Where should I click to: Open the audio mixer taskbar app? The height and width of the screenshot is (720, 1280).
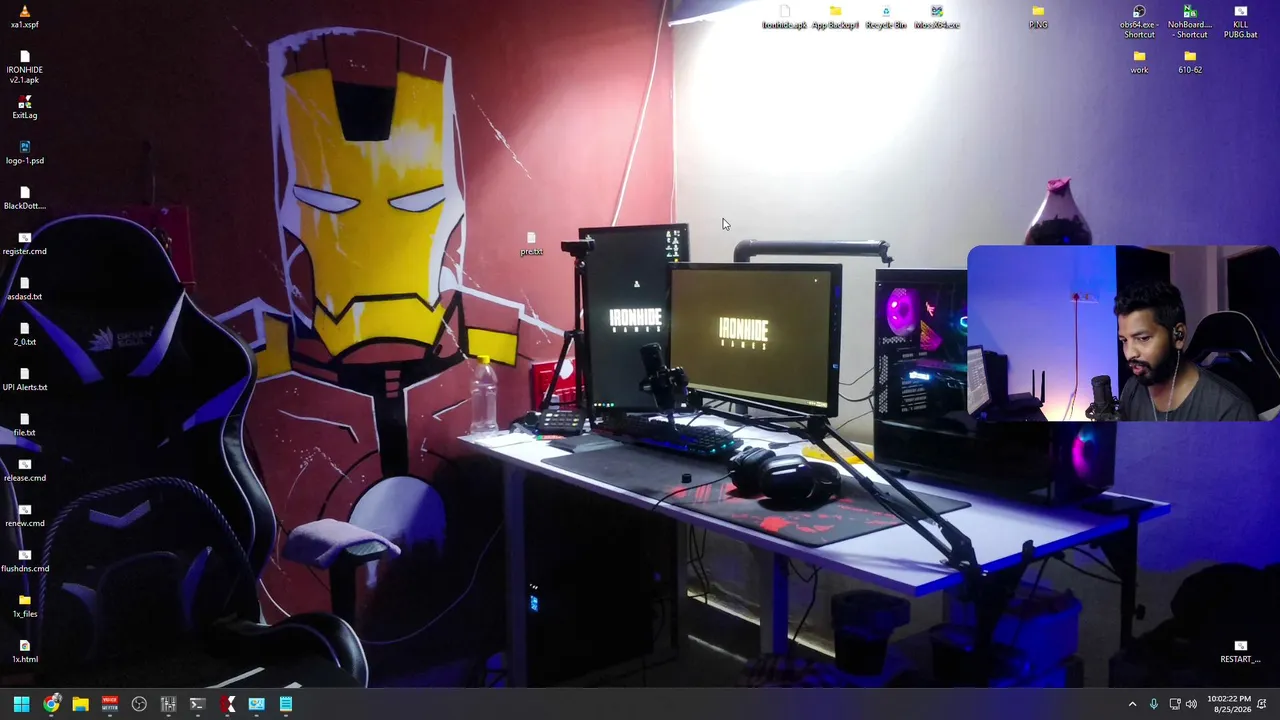pos(168,704)
